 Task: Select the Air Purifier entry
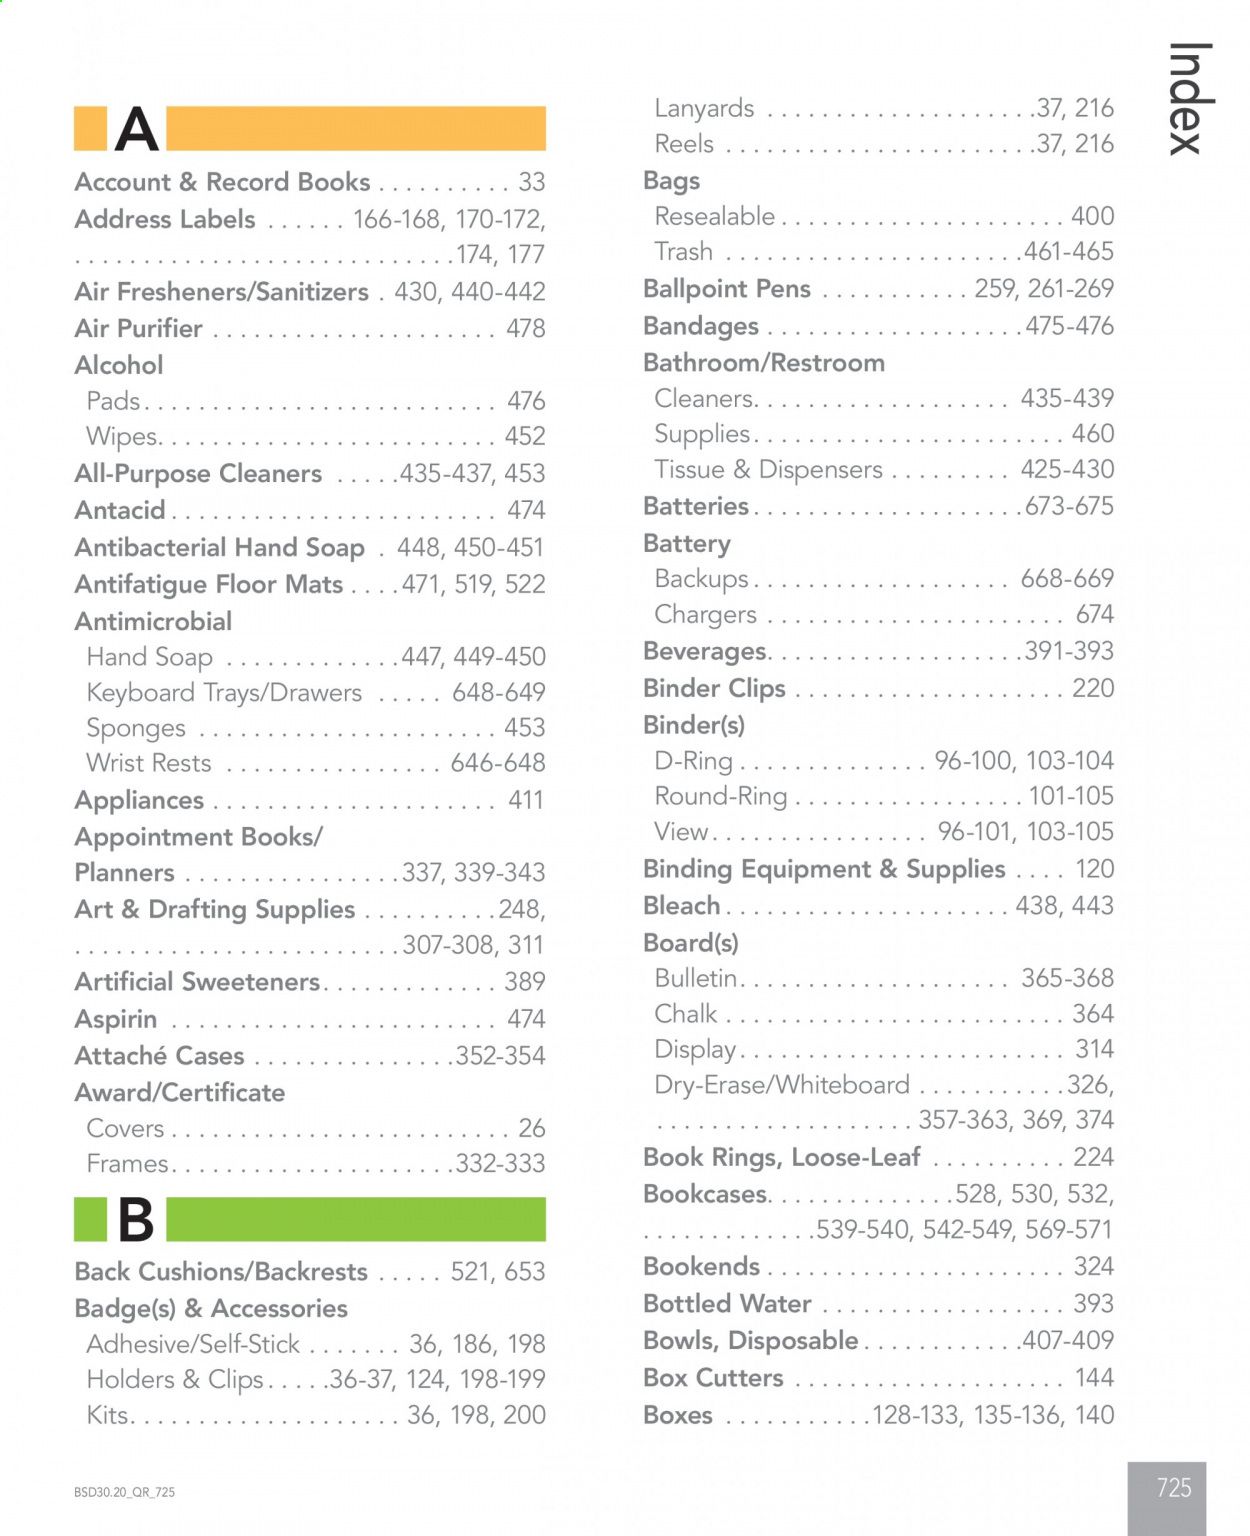point(310,328)
